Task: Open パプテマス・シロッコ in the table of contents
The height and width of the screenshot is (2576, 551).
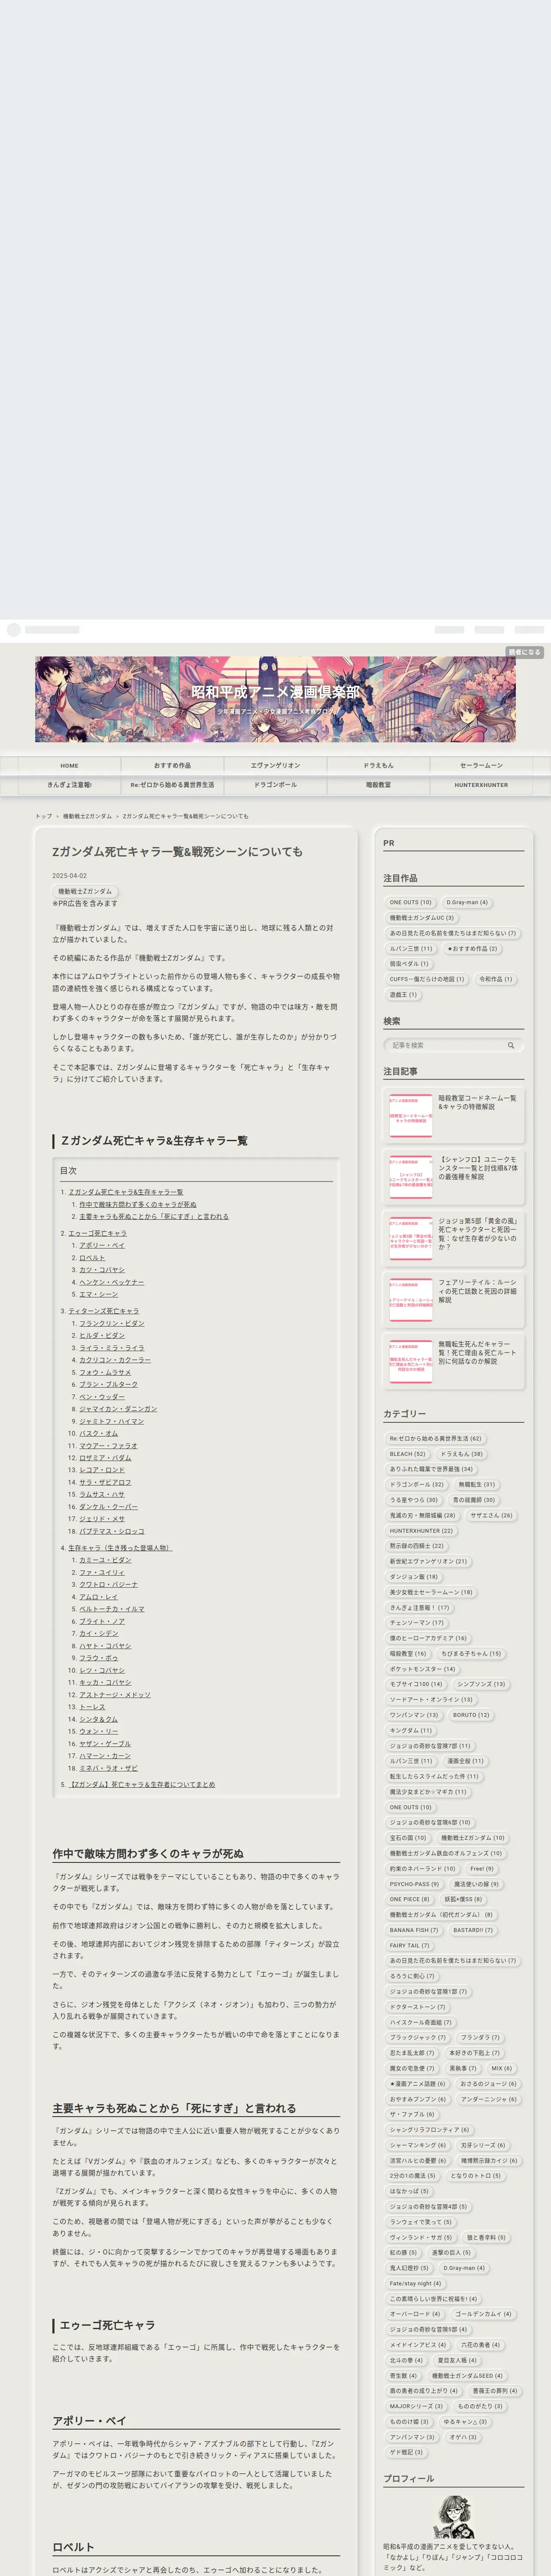Action: [x=112, y=1531]
